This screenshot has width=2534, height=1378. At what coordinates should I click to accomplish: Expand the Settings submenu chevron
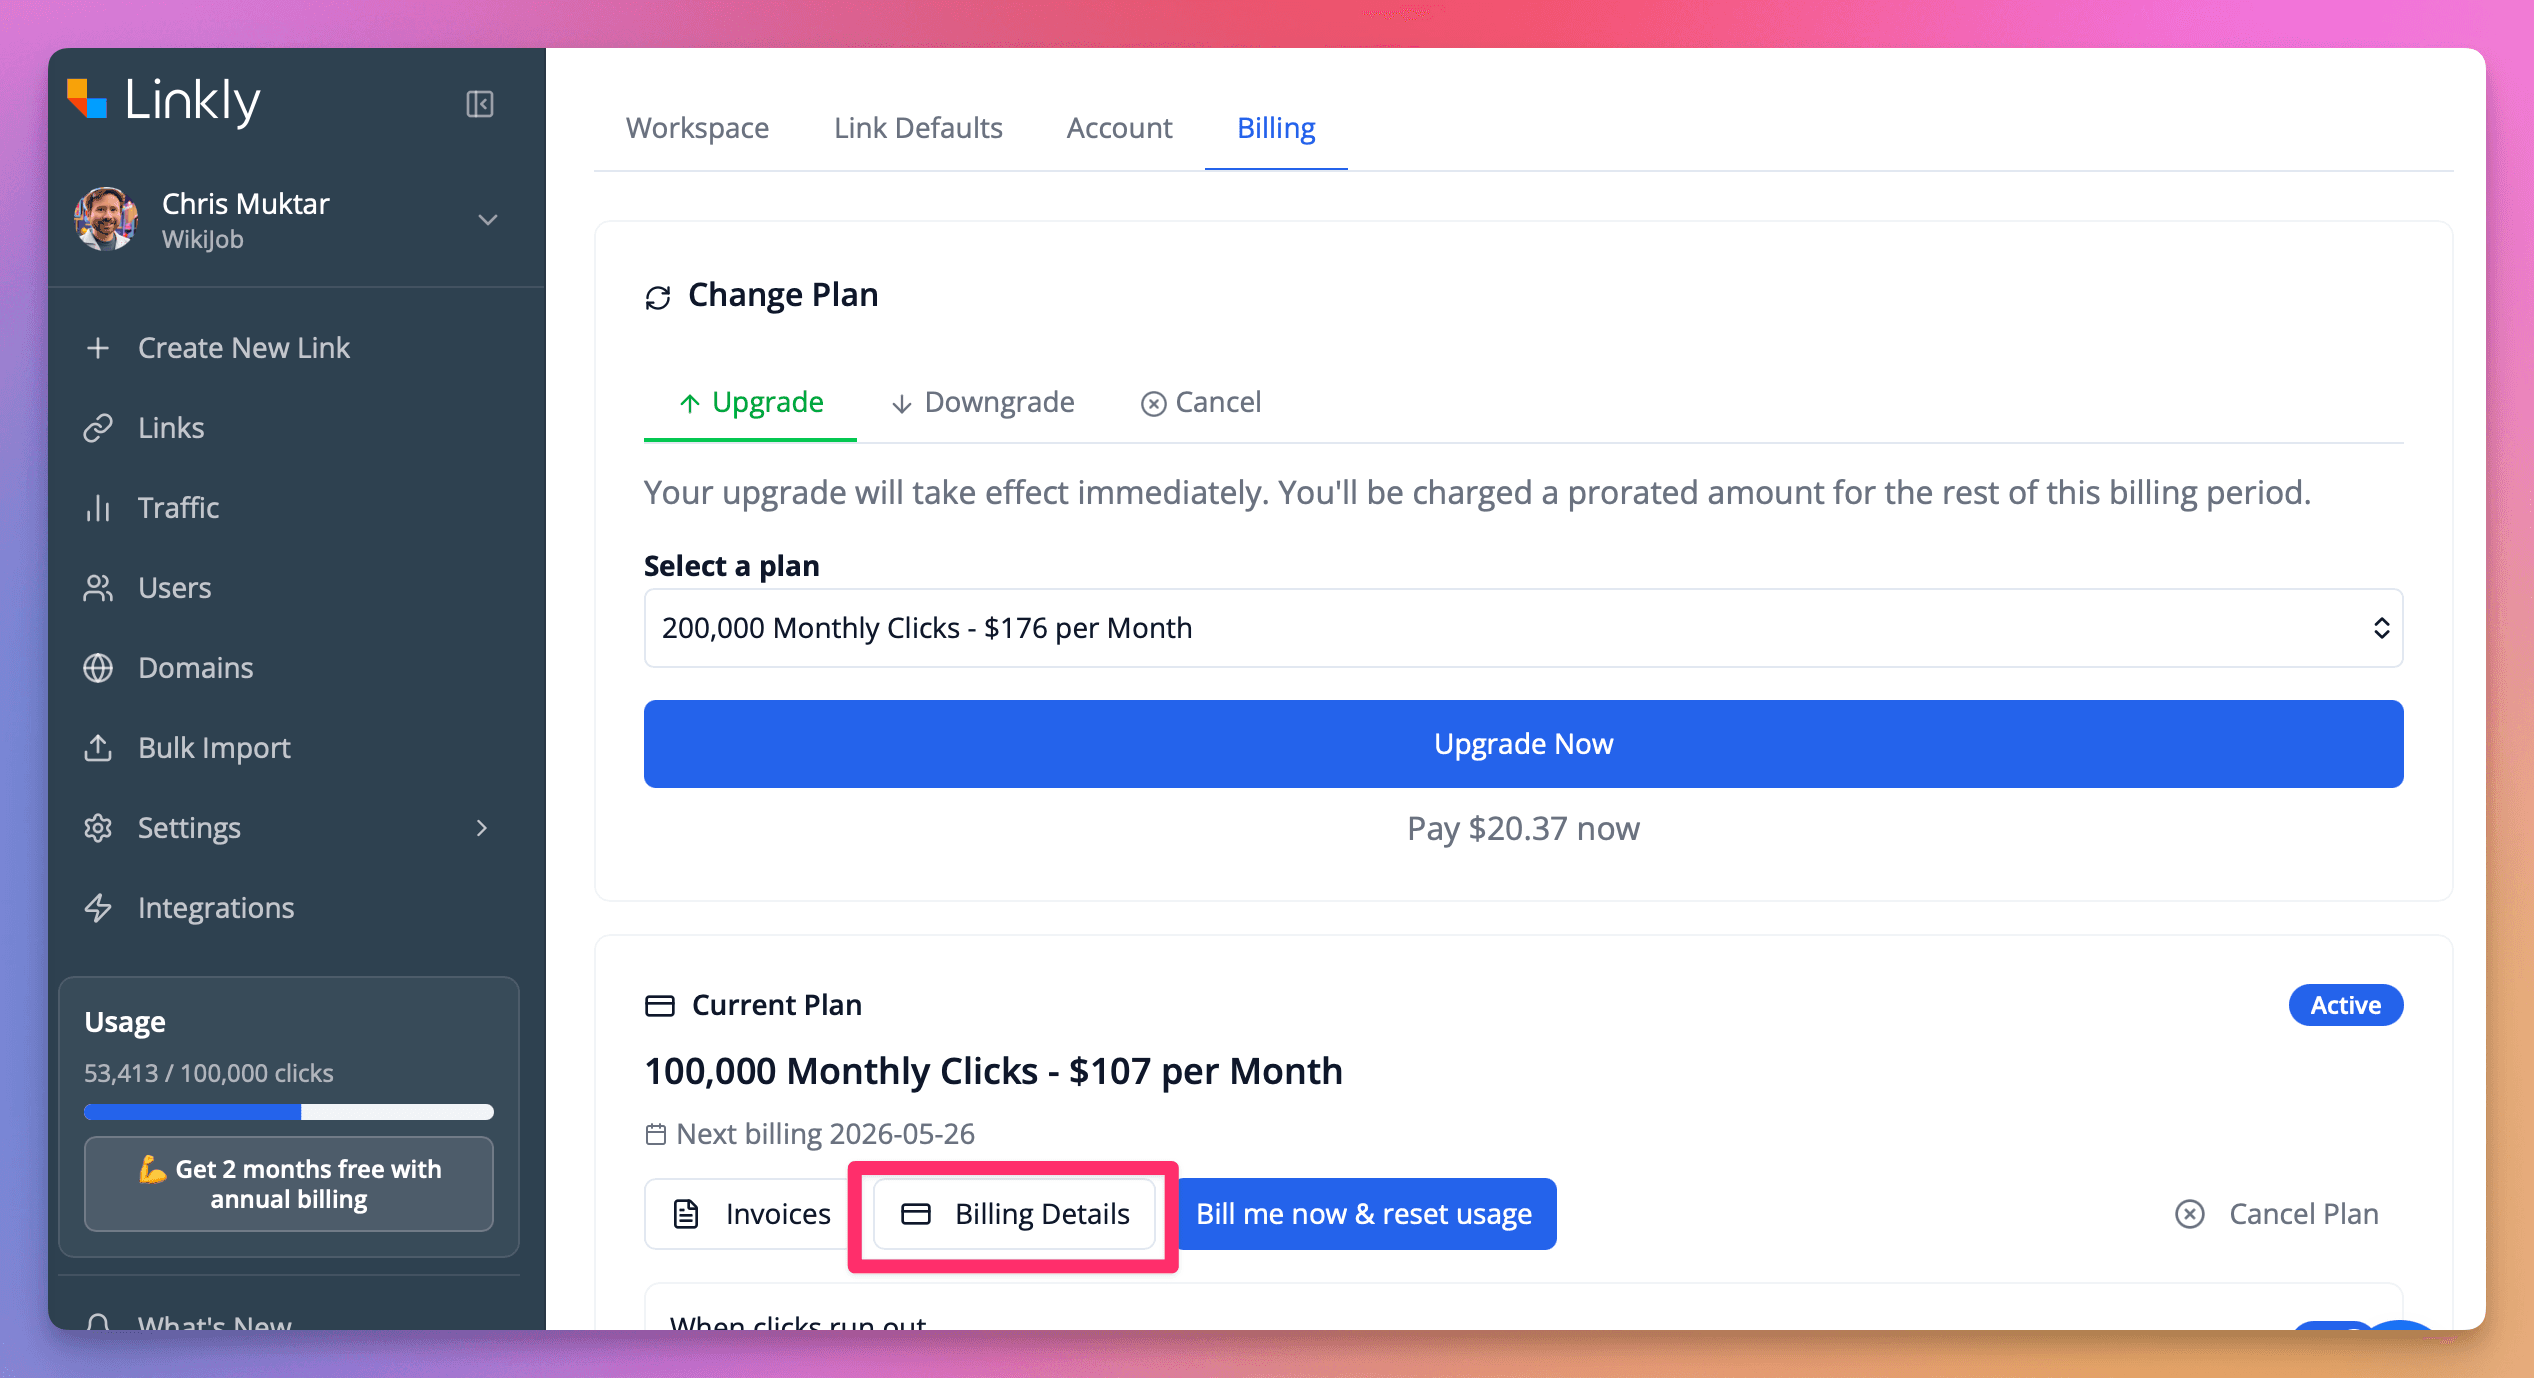tap(482, 828)
